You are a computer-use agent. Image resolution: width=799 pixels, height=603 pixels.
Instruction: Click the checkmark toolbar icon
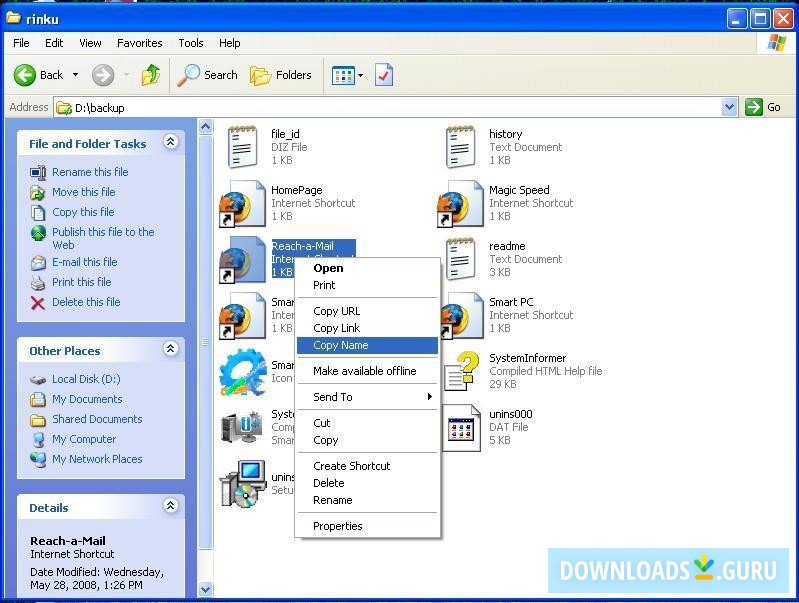384,75
